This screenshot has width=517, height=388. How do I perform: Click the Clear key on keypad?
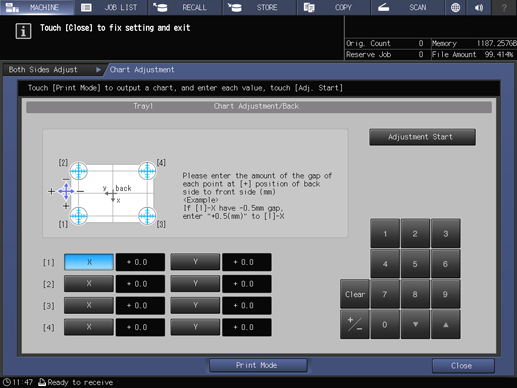(x=355, y=294)
